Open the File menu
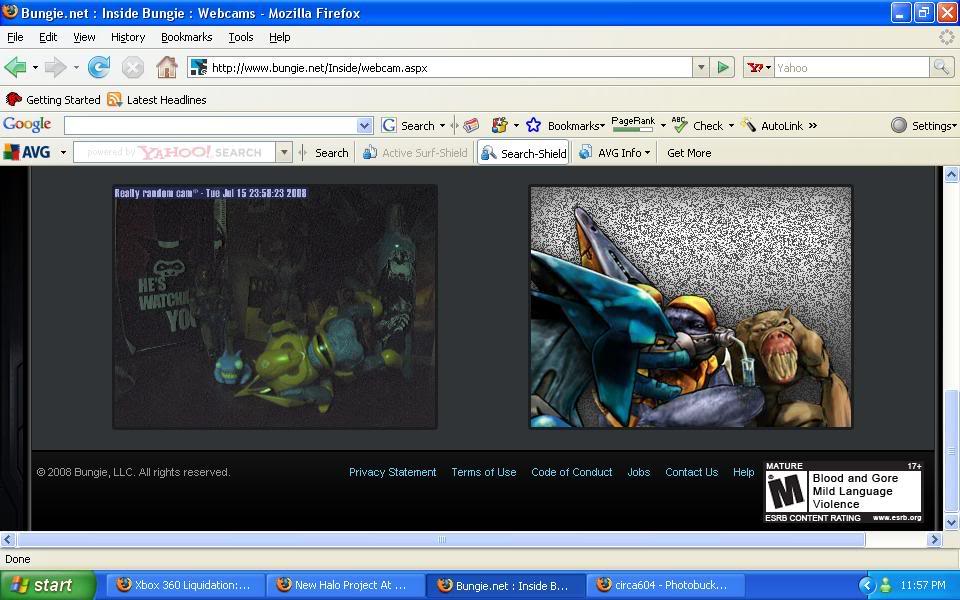This screenshot has height=600, width=960. pos(15,37)
